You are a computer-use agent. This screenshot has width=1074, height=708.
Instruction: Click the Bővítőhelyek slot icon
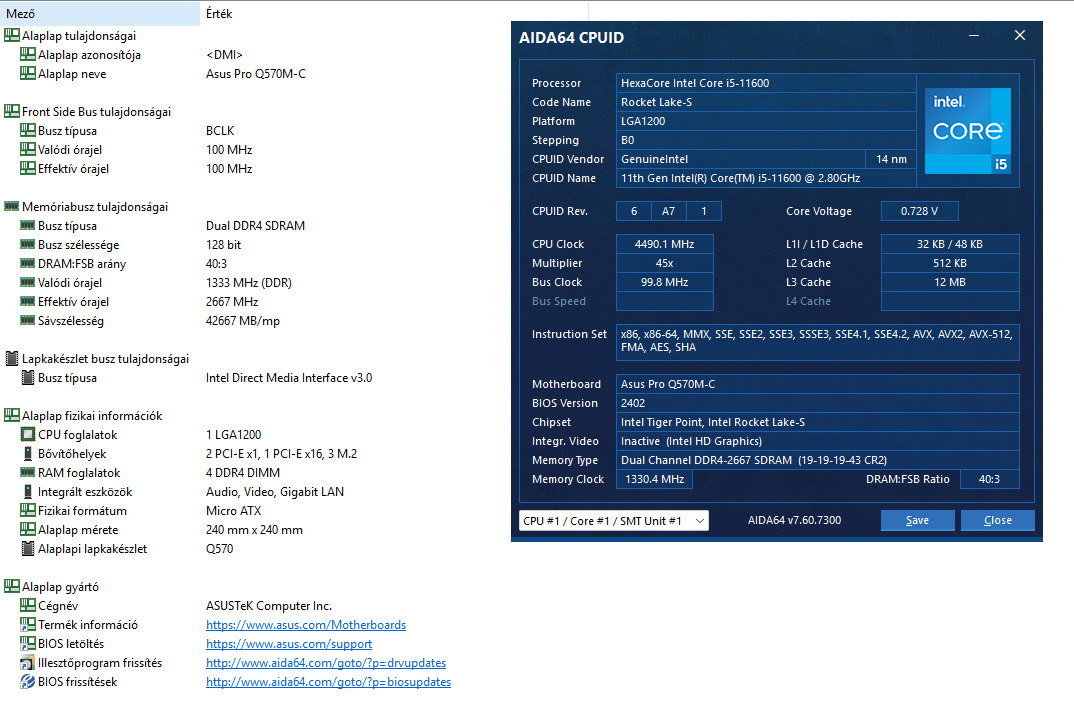click(28, 453)
